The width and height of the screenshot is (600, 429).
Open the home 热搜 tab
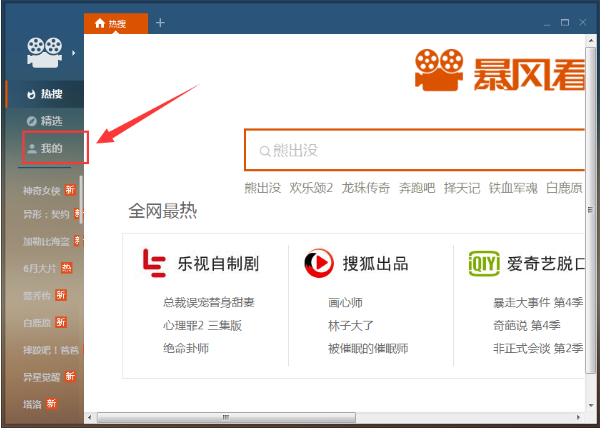tap(116, 24)
